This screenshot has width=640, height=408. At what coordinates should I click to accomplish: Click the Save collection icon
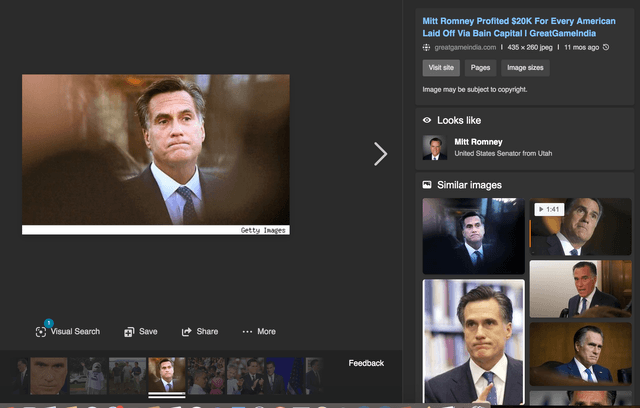point(129,332)
